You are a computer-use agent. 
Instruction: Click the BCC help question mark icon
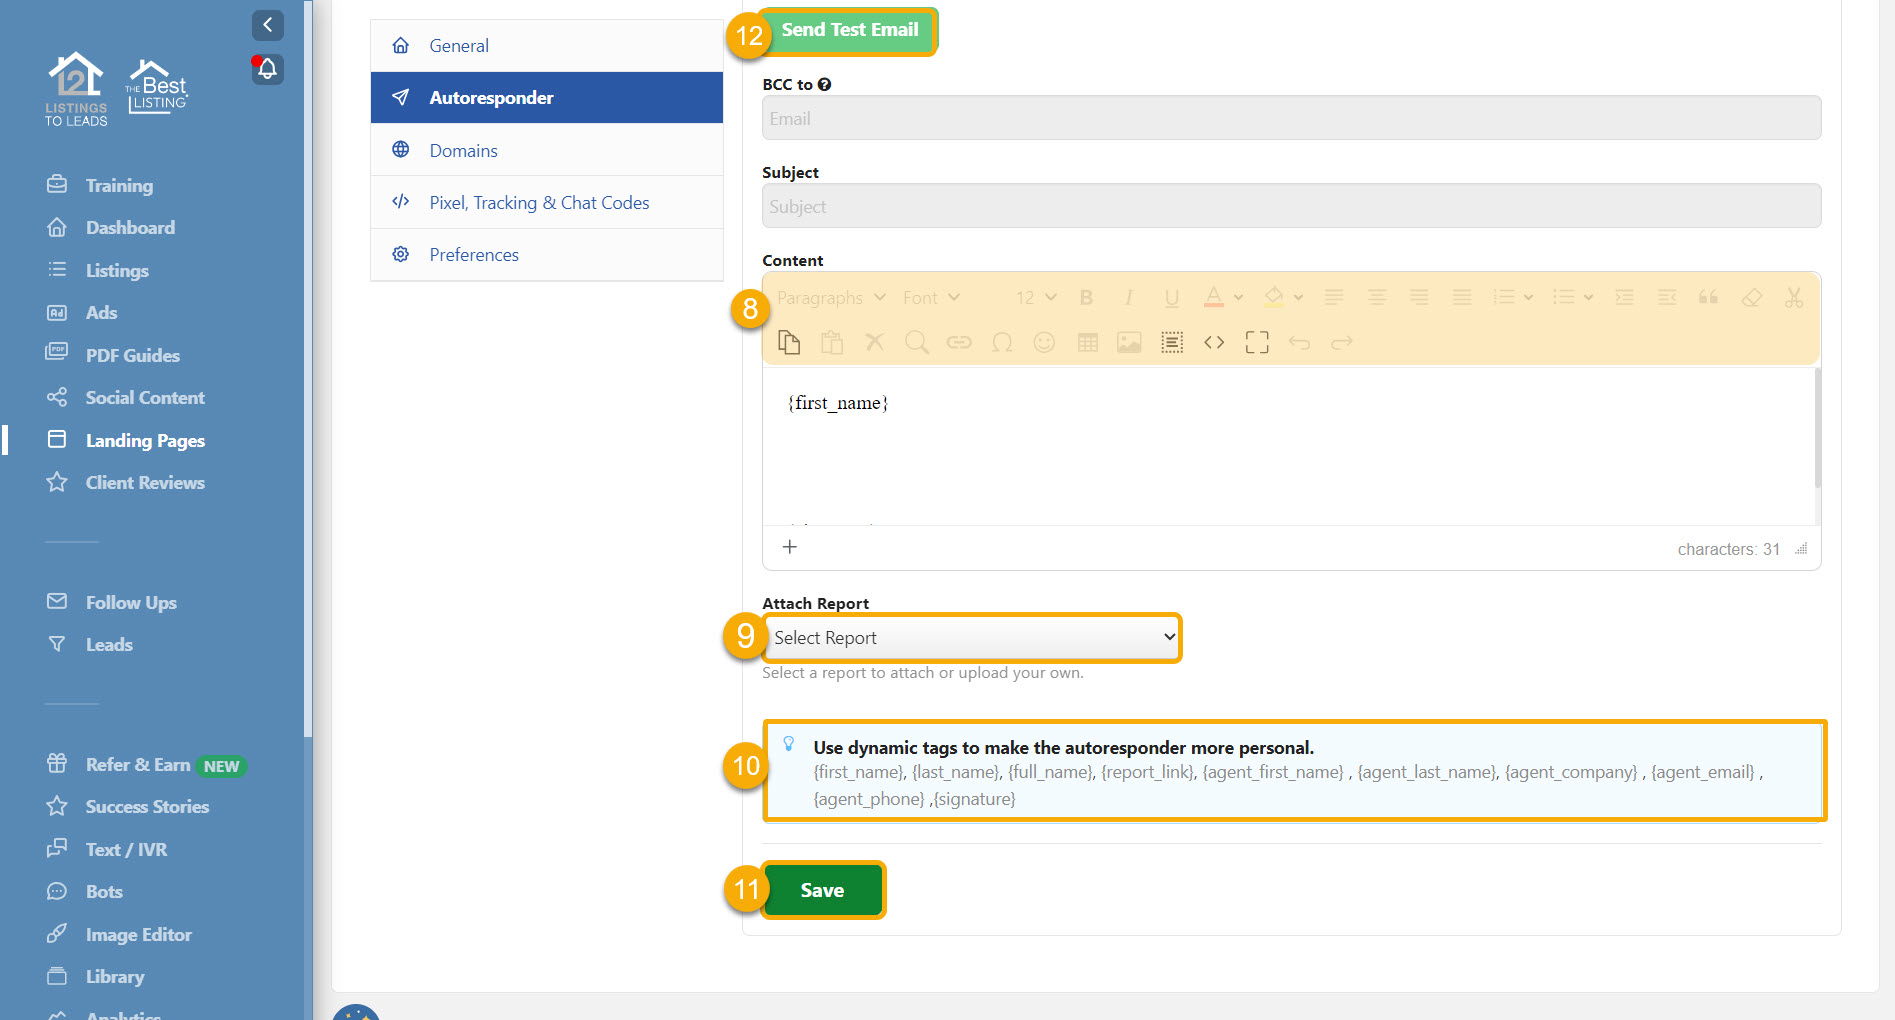pos(825,85)
